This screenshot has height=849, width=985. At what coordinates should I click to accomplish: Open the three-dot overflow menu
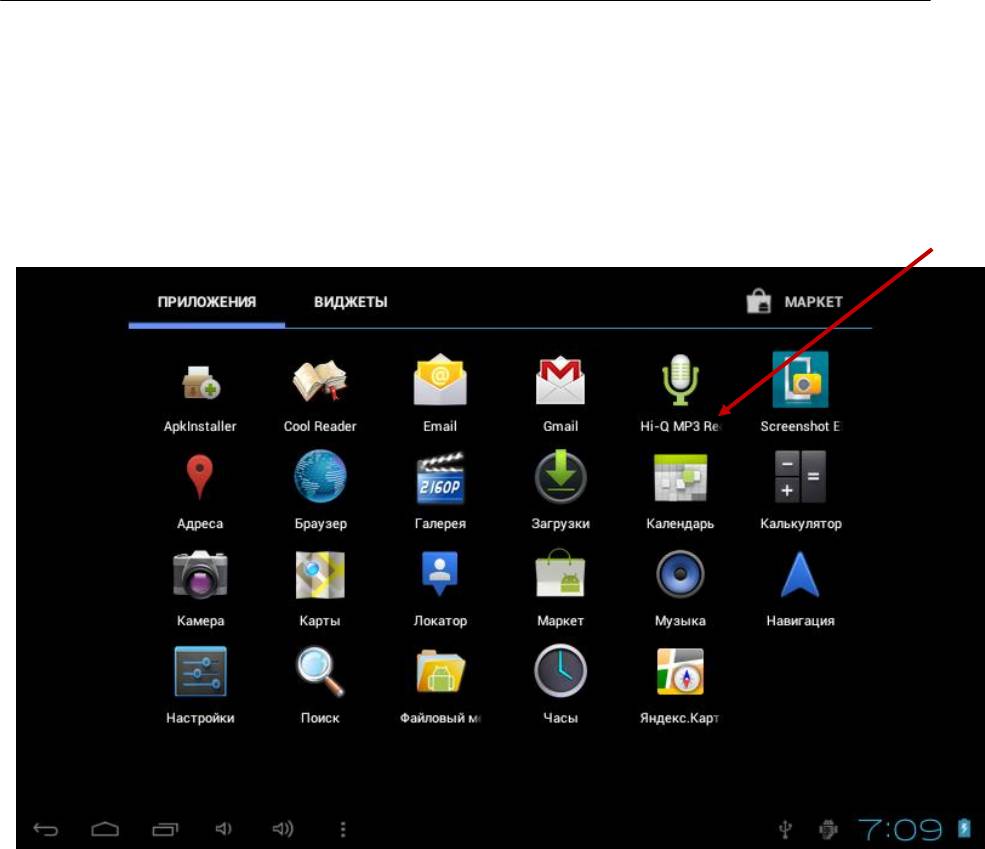click(x=343, y=828)
